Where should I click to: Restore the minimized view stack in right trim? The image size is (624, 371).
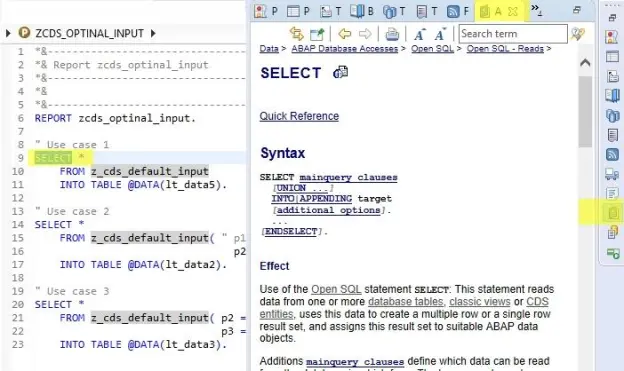pyautogui.click(x=612, y=18)
